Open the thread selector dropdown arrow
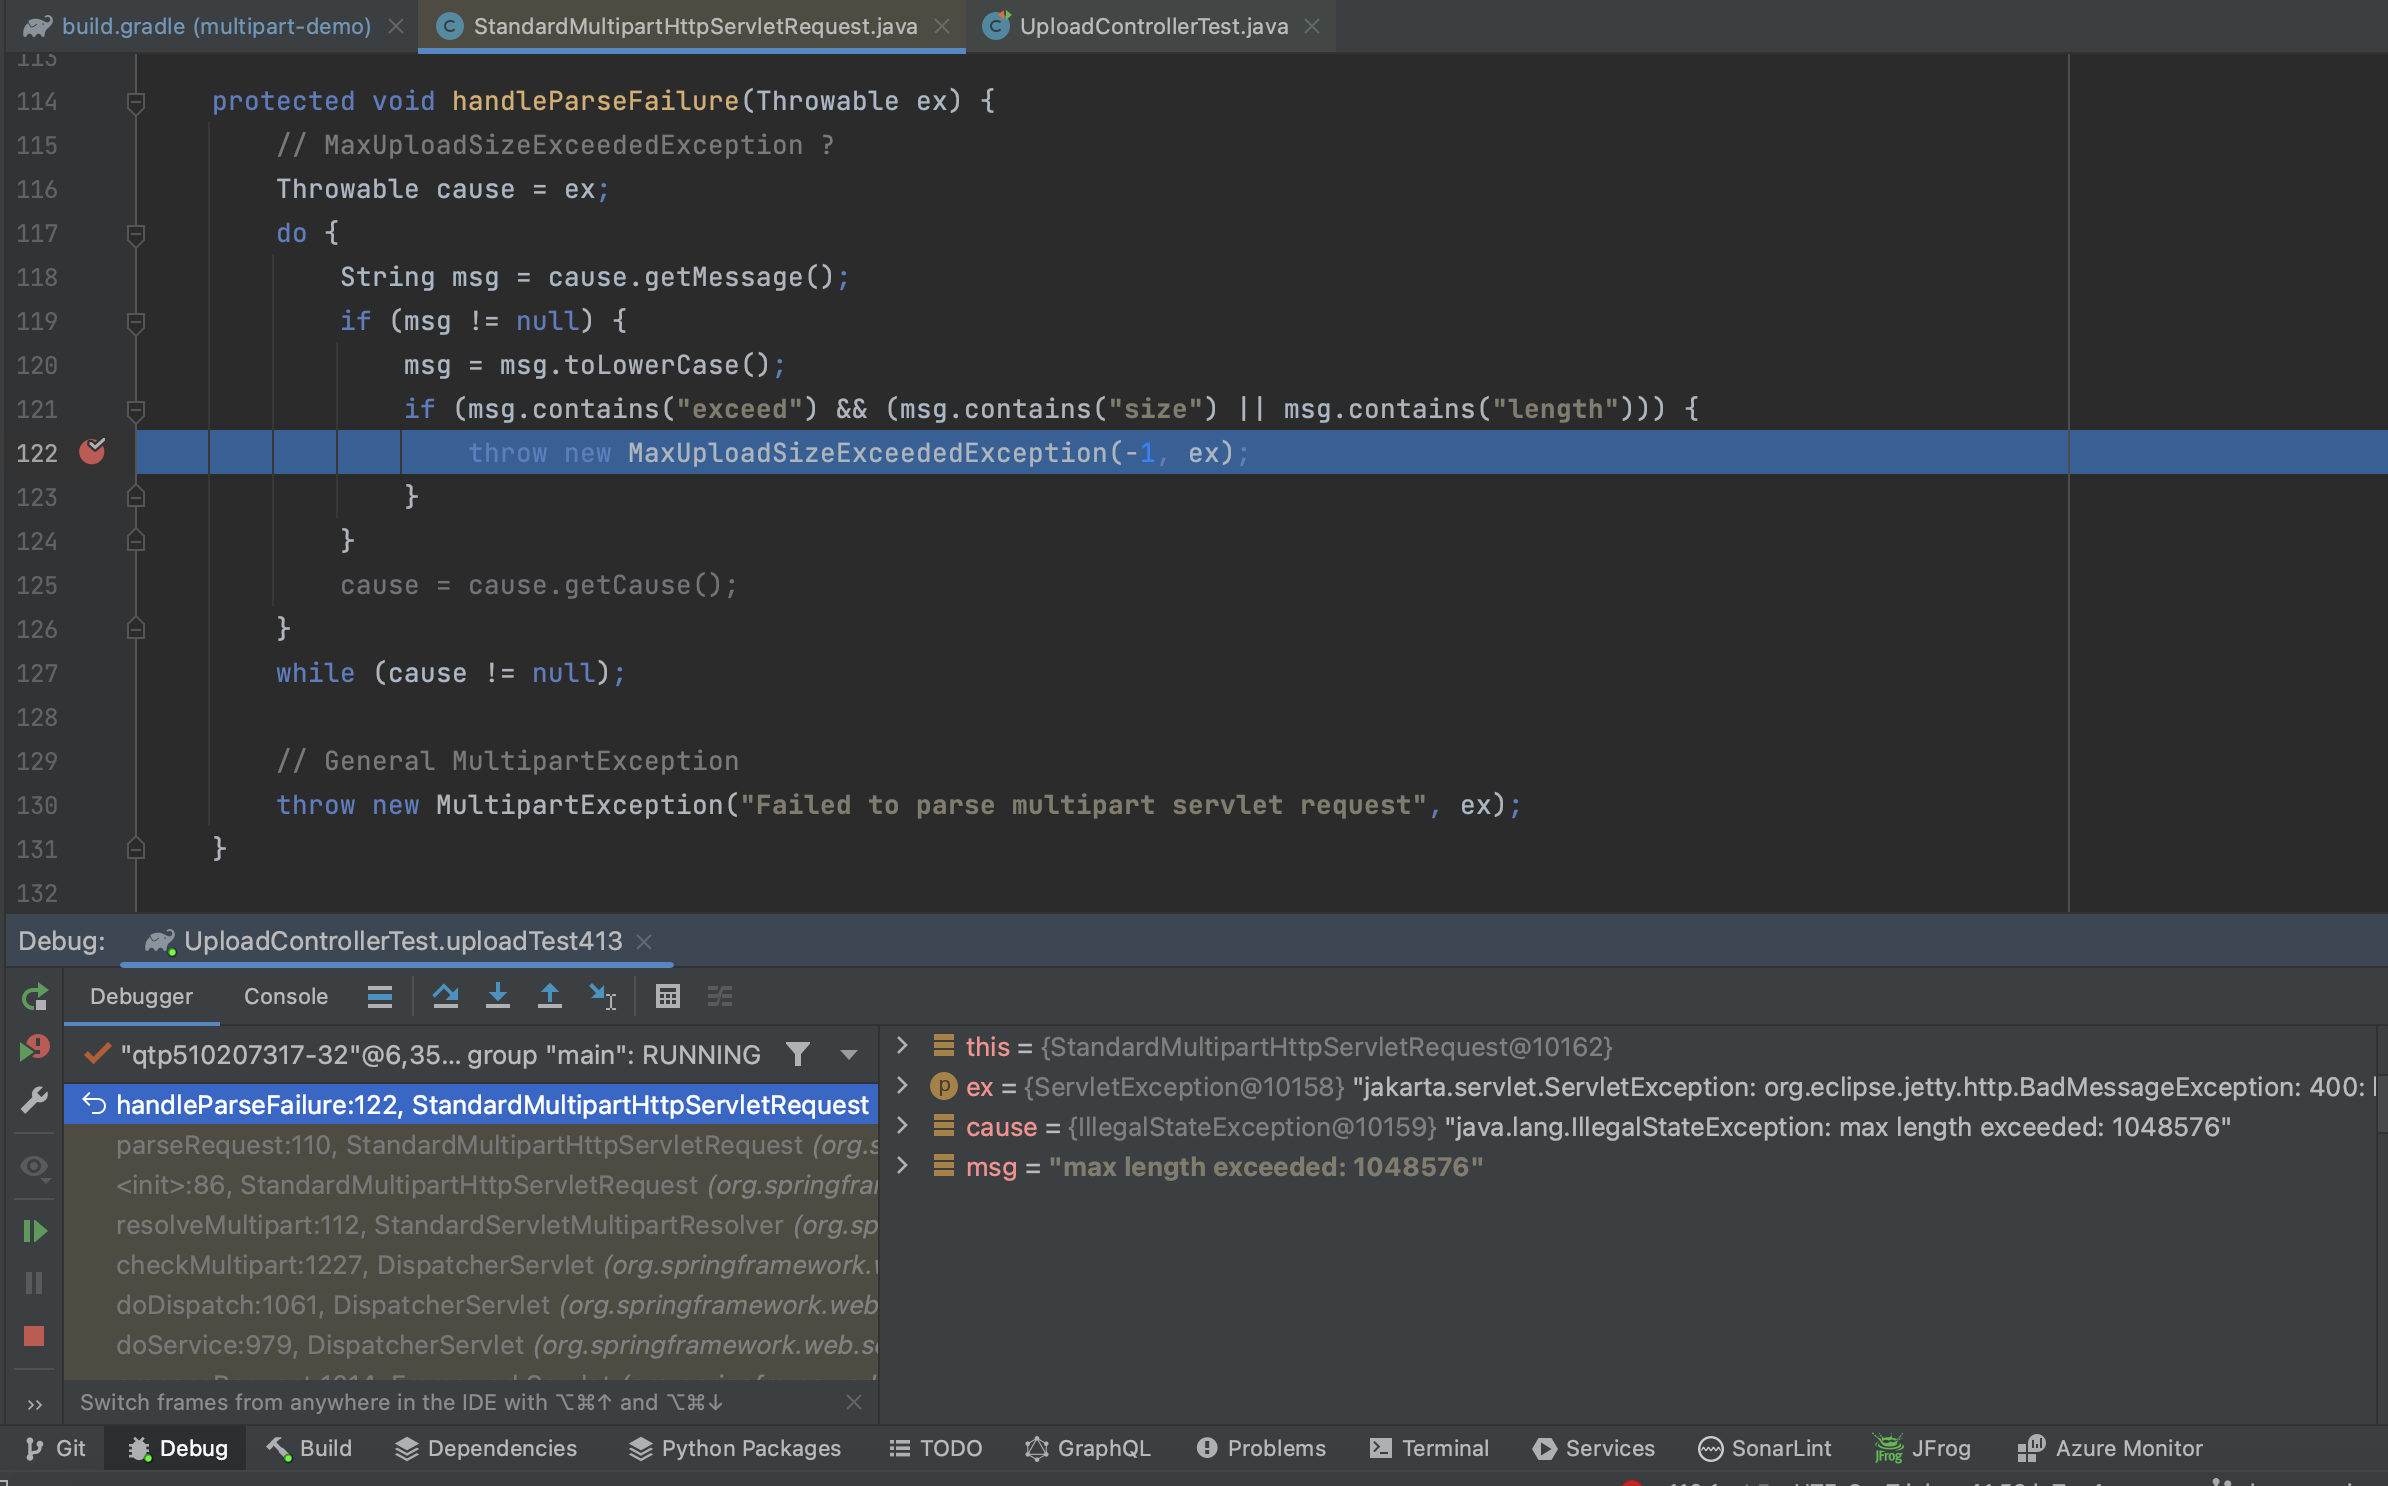The height and width of the screenshot is (1486, 2388). click(x=849, y=1055)
